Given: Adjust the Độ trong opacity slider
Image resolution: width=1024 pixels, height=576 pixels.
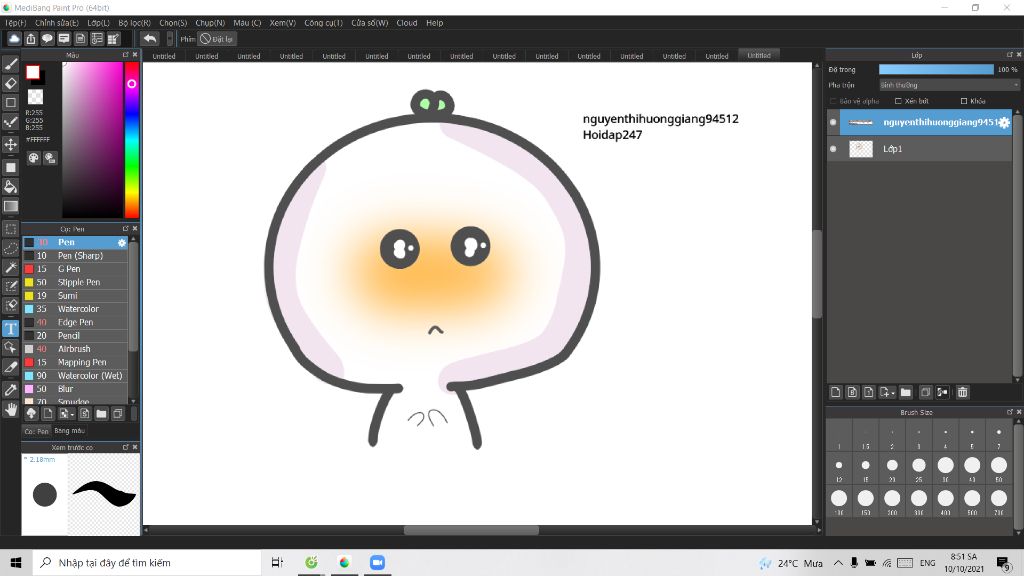Looking at the screenshot, I should click(936, 69).
